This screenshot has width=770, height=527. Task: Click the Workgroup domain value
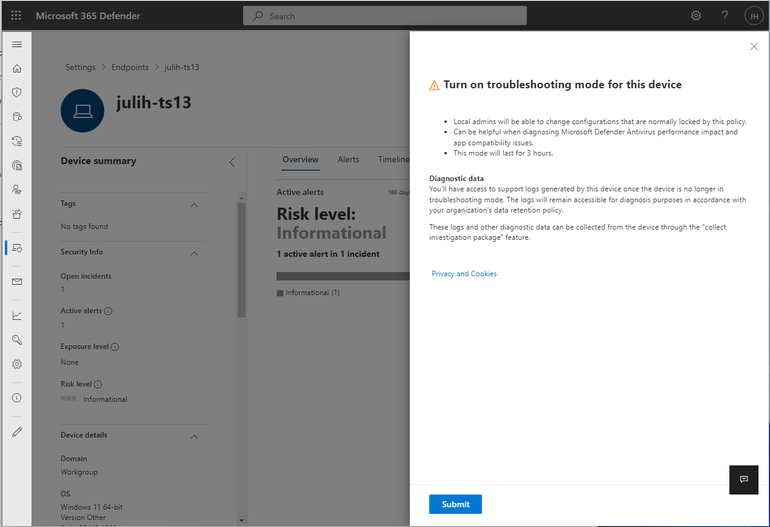tap(79, 472)
